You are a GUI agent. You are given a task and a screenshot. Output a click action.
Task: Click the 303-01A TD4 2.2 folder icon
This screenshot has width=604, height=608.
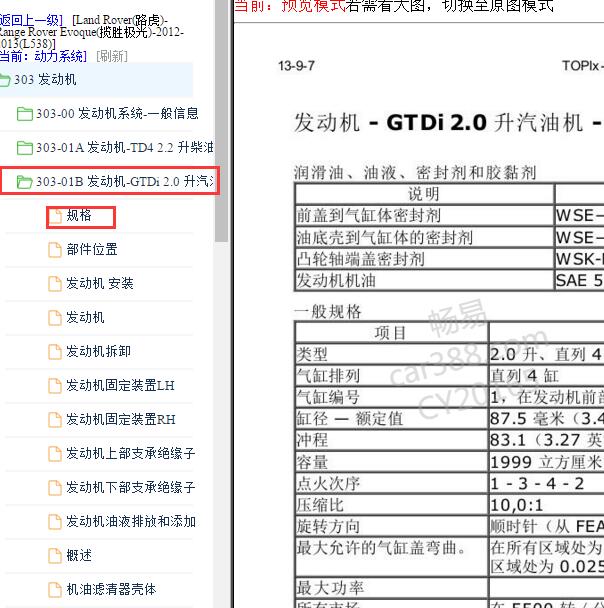(25, 148)
